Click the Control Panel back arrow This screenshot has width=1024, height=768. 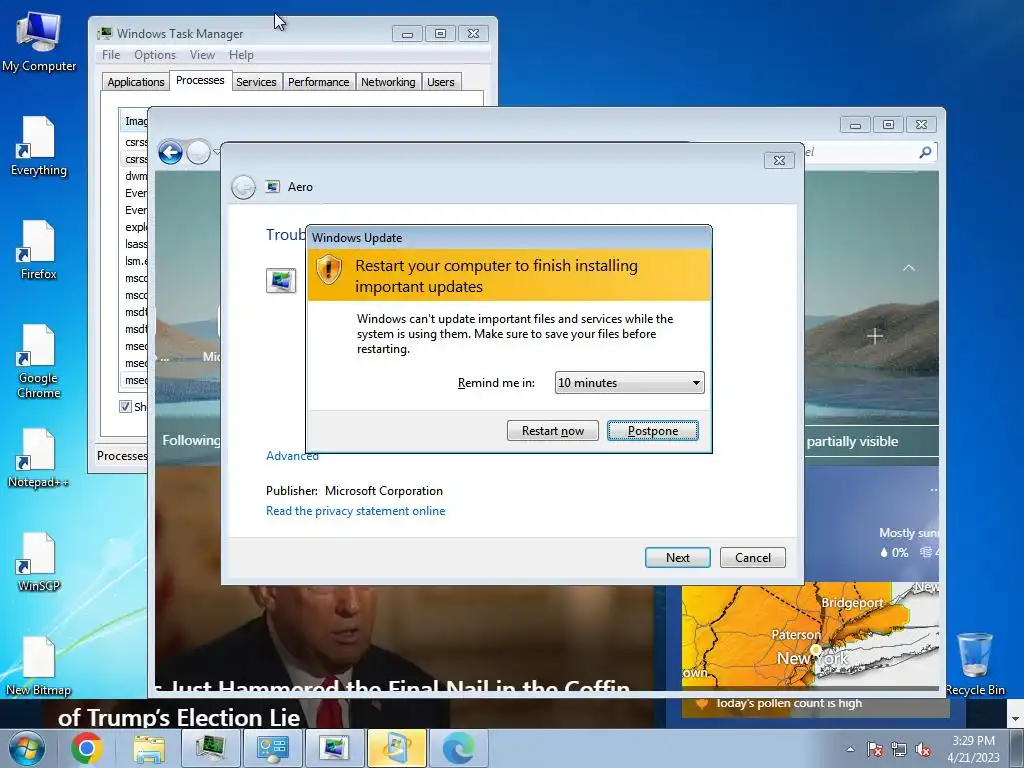(170, 153)
